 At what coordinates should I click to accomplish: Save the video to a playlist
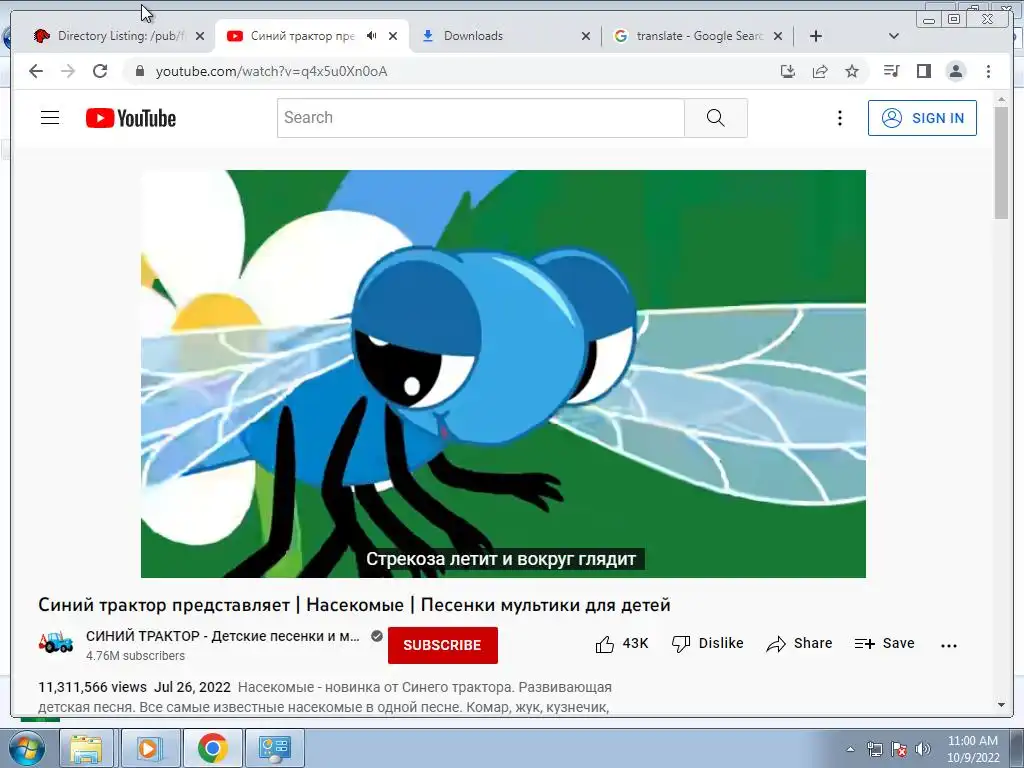coord(884,644)
